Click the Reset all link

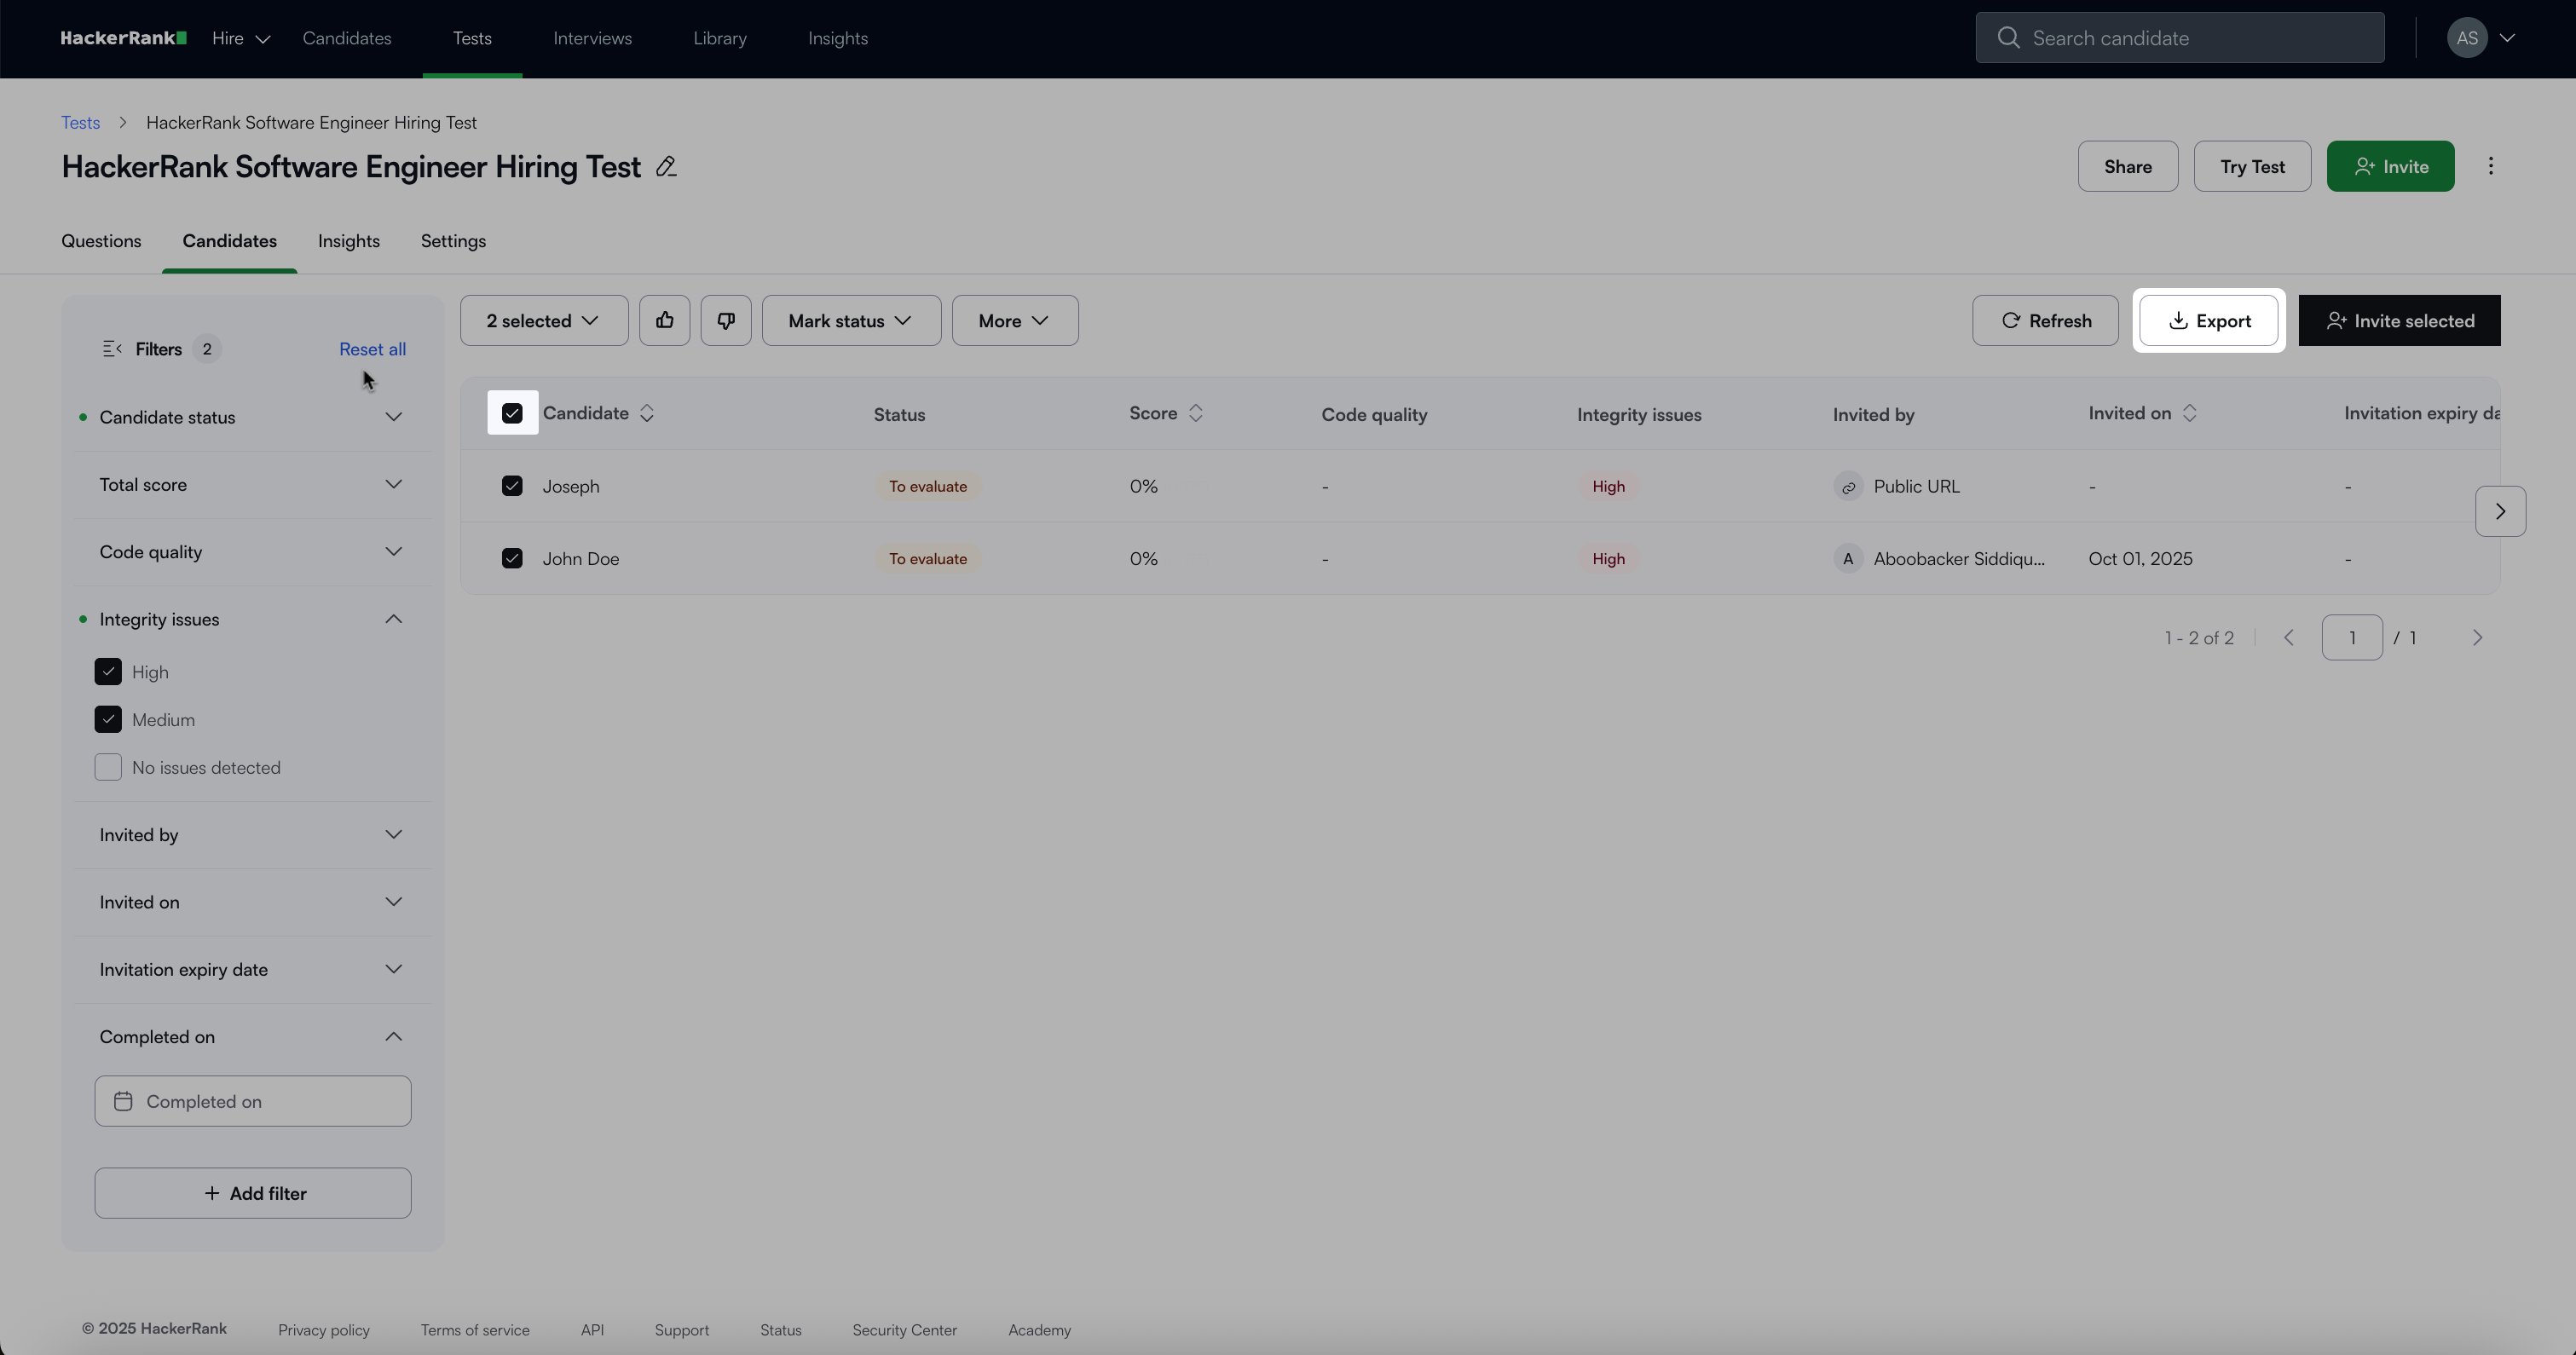372,349
